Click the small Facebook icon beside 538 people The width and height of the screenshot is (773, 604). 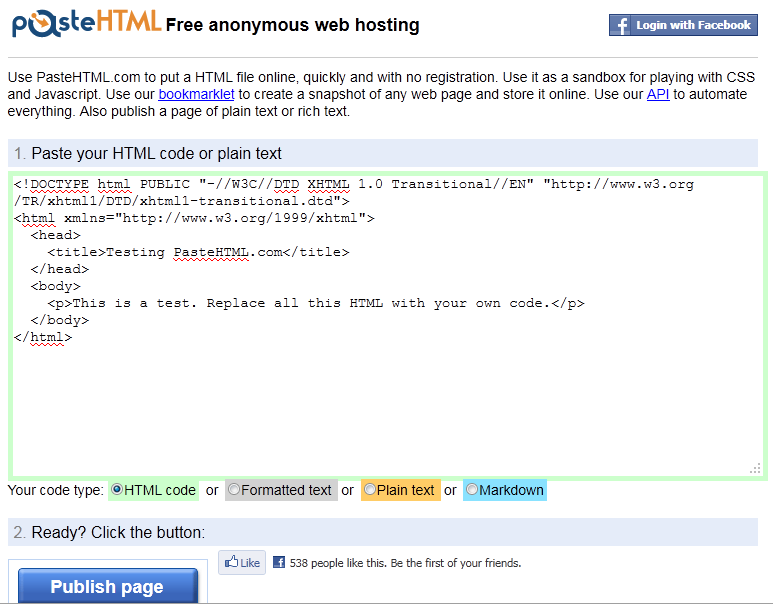[x=279, y=562]
